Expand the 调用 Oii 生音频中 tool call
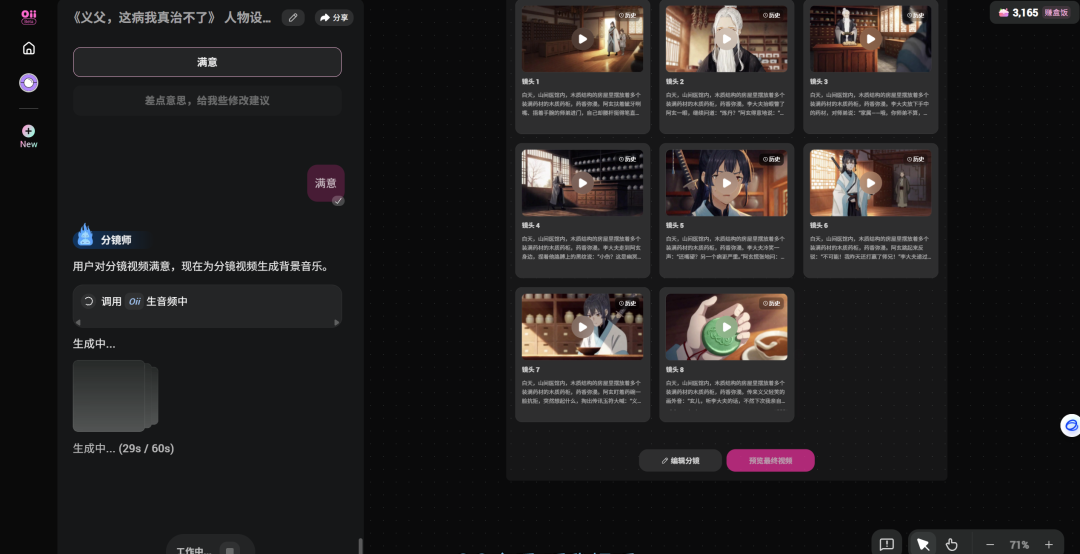This screenshot has width=1080, height=554. click(207, 301)
